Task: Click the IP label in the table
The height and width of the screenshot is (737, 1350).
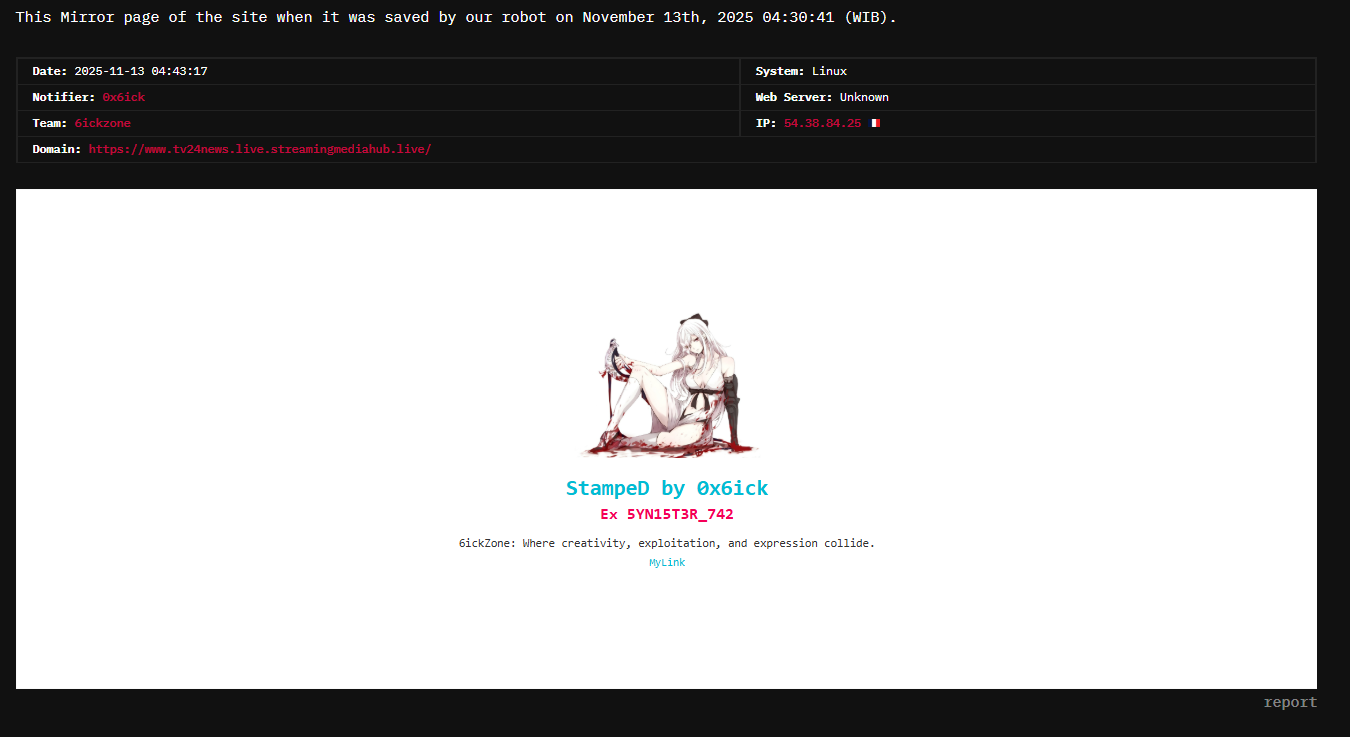Action: coord(766,123)
